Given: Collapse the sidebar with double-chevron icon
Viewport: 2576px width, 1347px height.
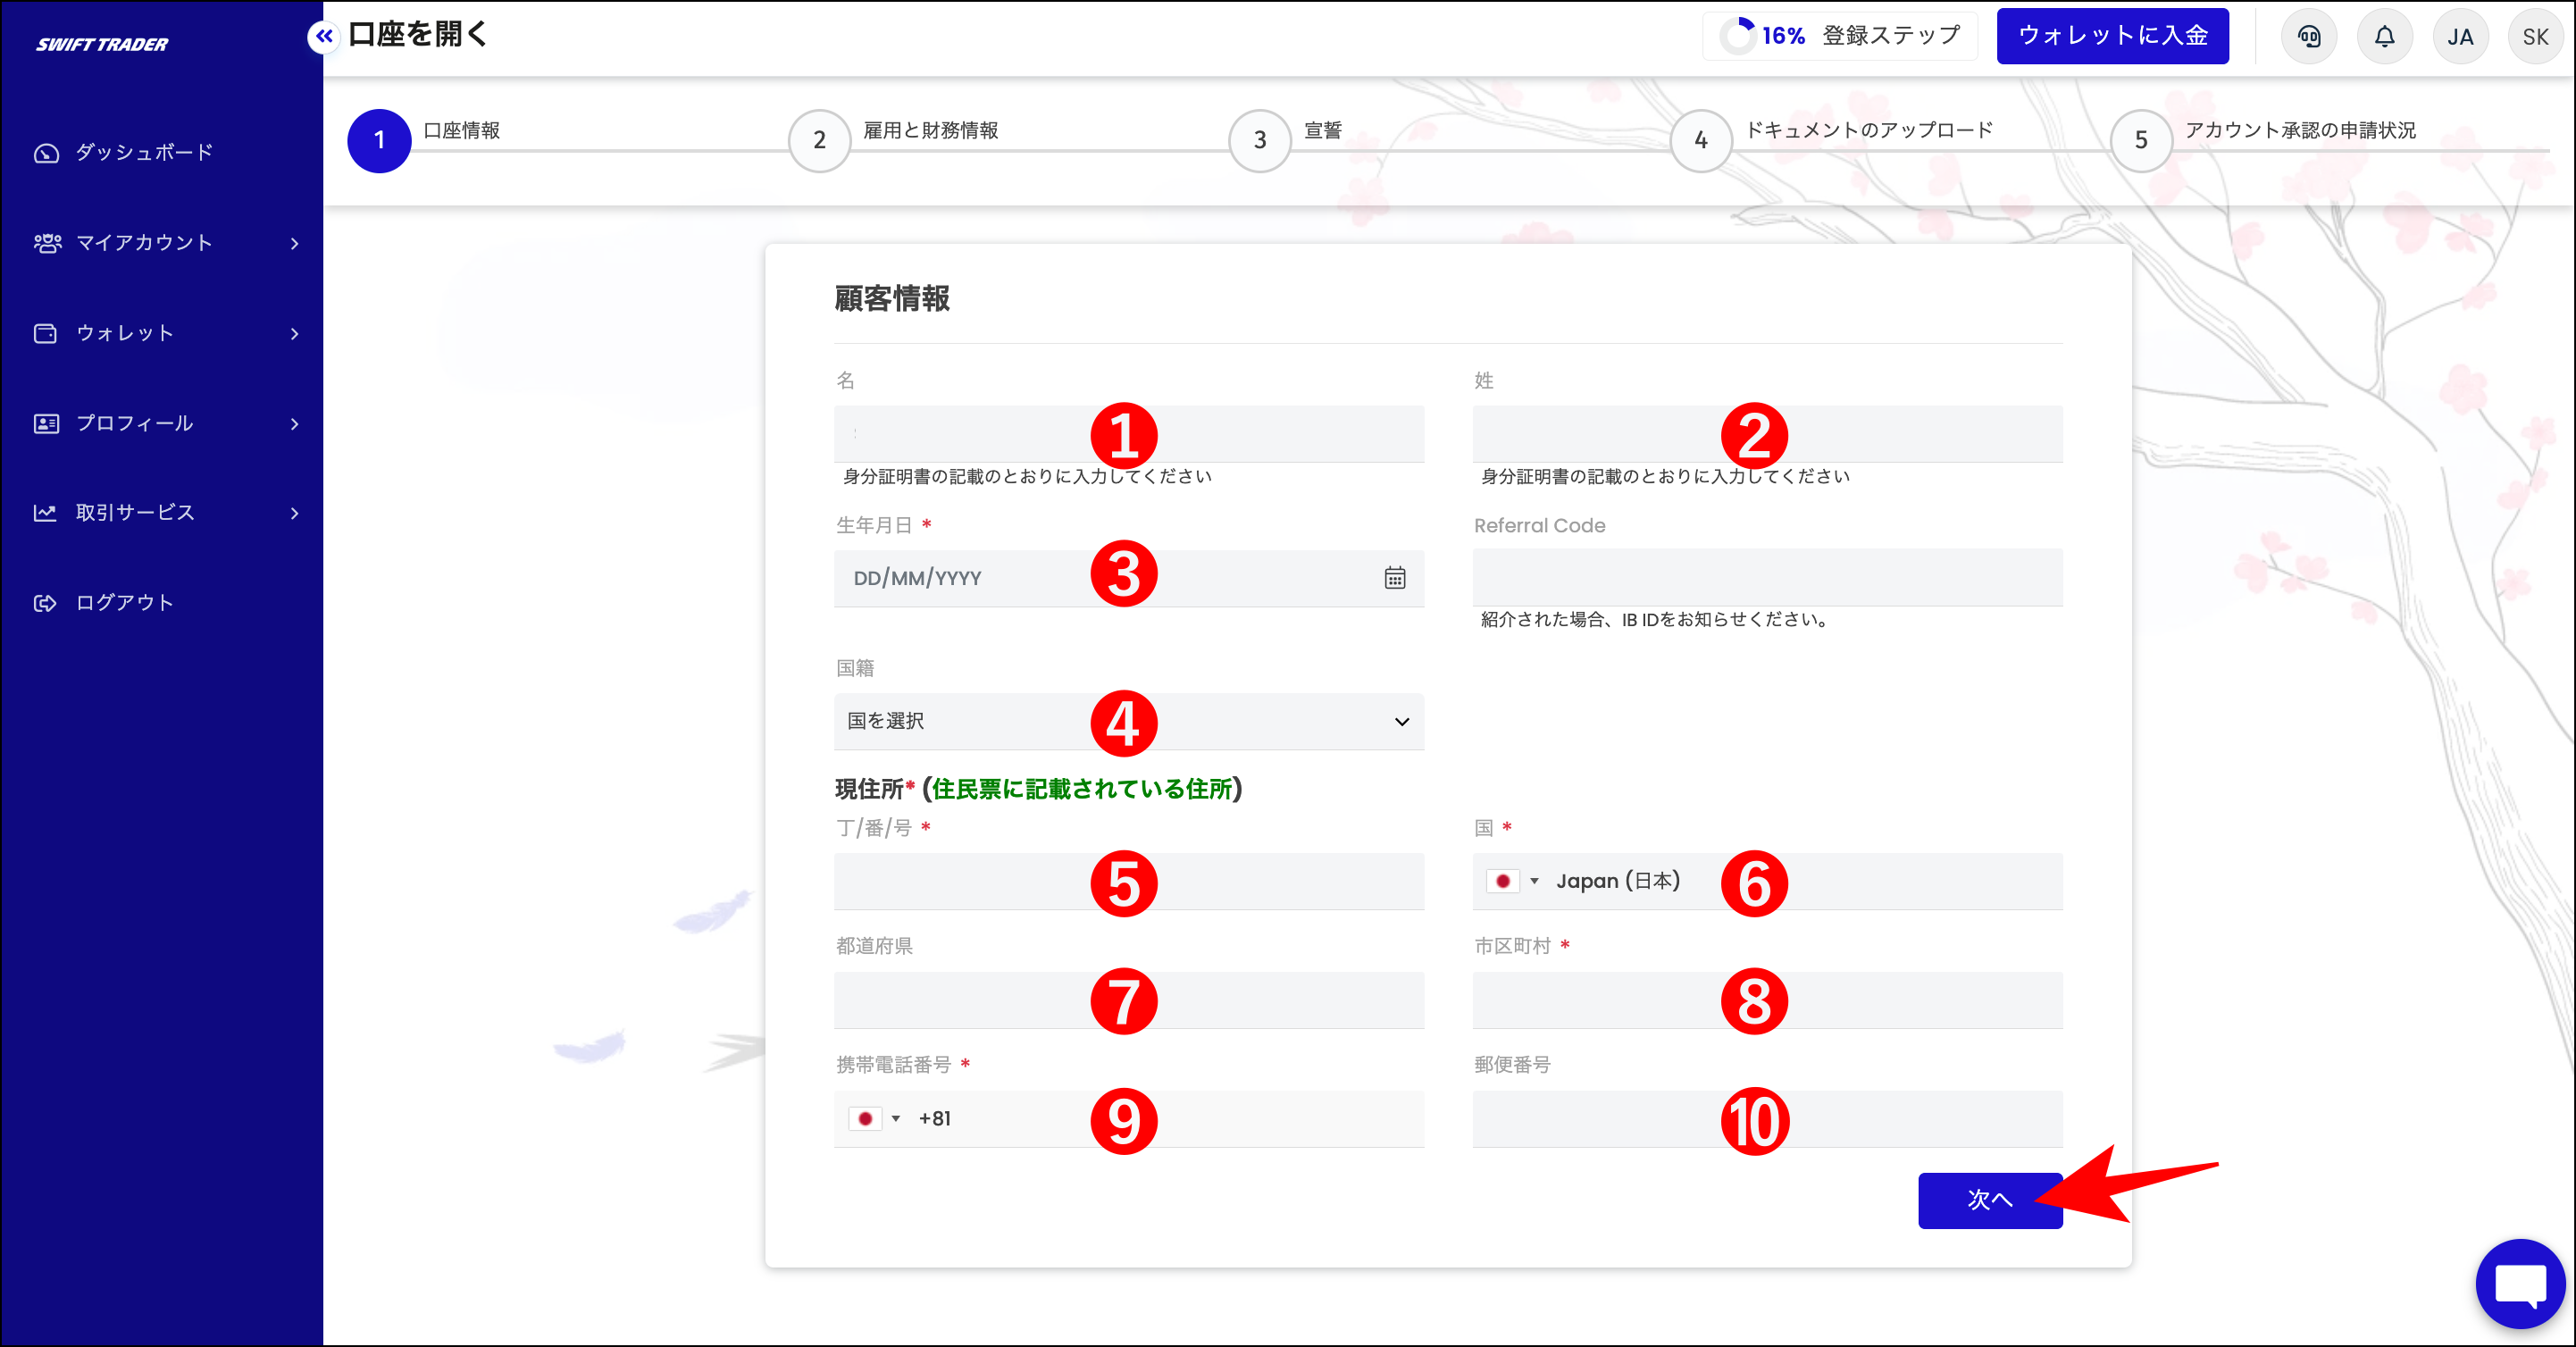Looking at the screenshot, I should click(323, 37).
